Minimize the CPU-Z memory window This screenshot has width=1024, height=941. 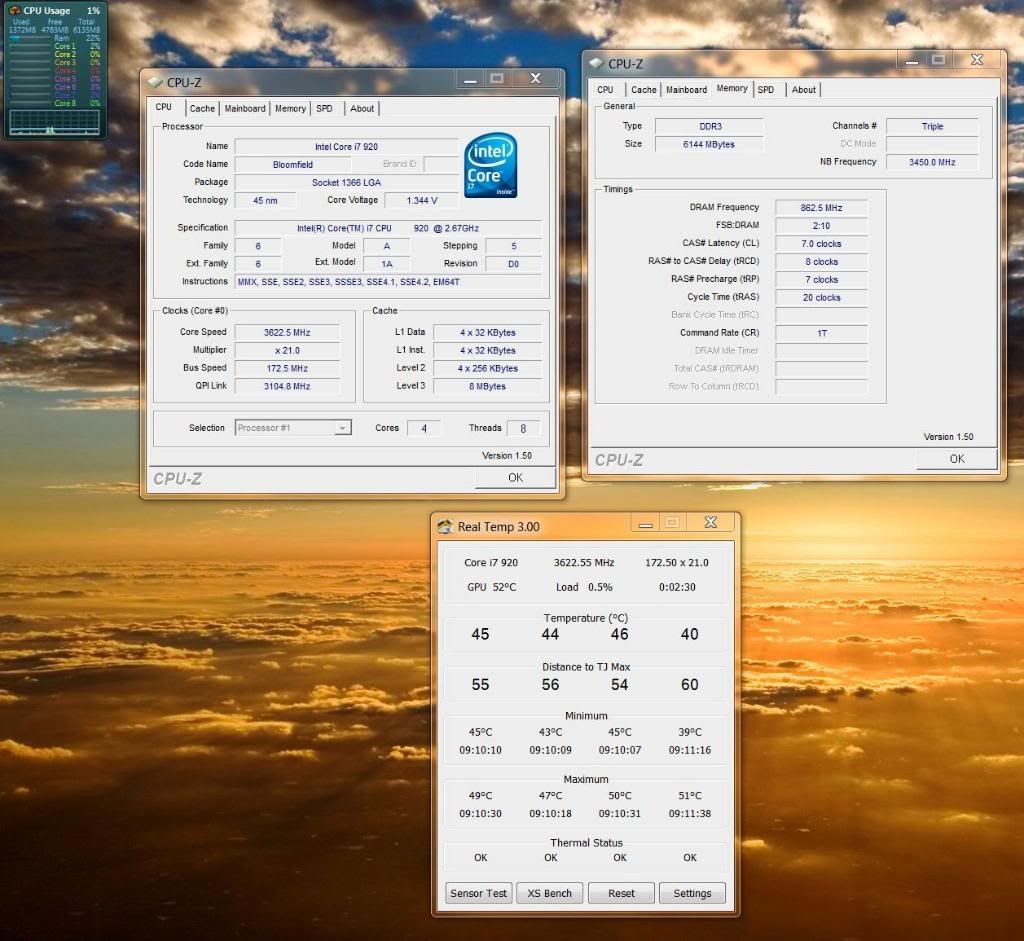(x=912, y=61)
